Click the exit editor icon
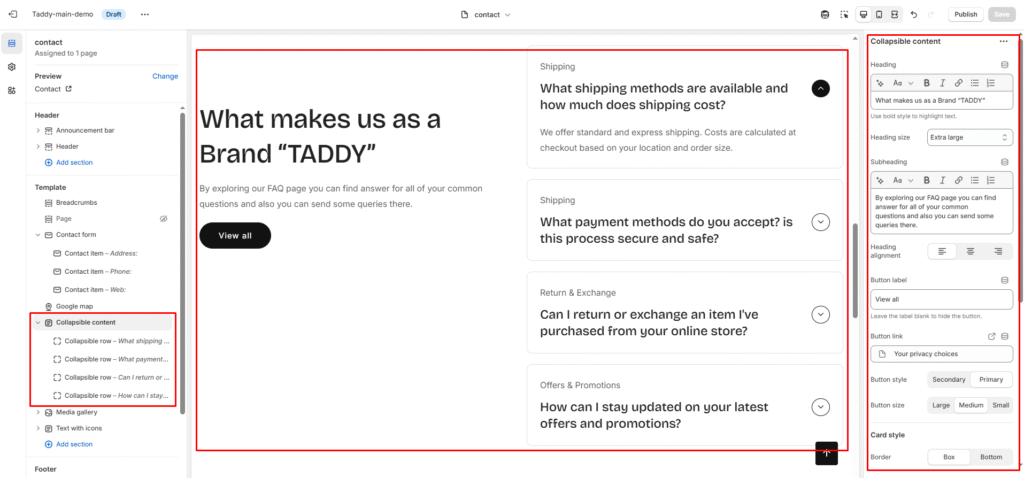Screen dimensions: 1024x478 [11, 15]
